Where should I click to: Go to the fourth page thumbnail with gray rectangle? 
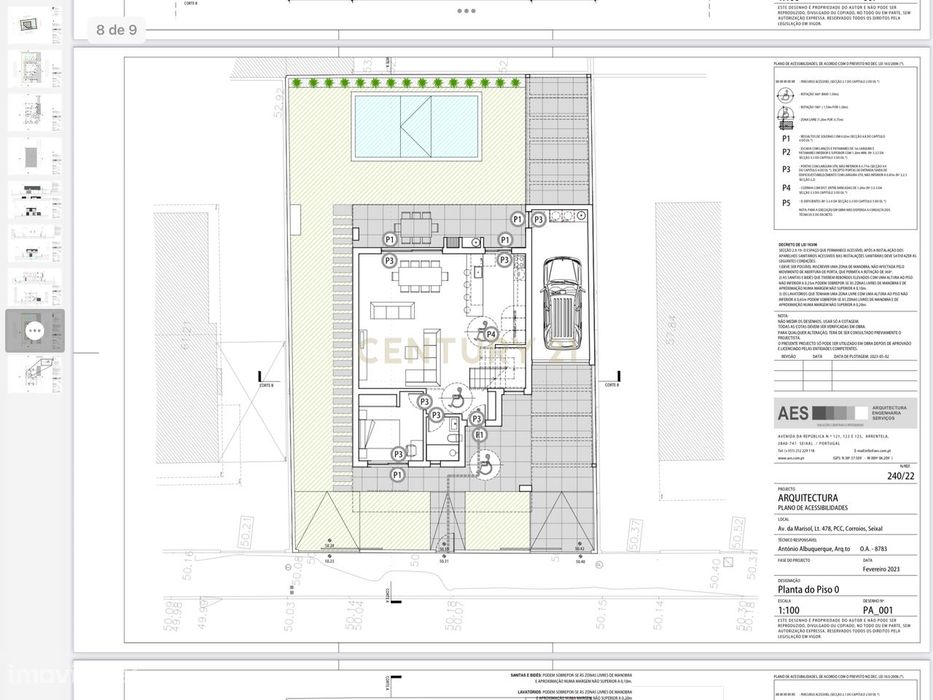tap(35, 157)
